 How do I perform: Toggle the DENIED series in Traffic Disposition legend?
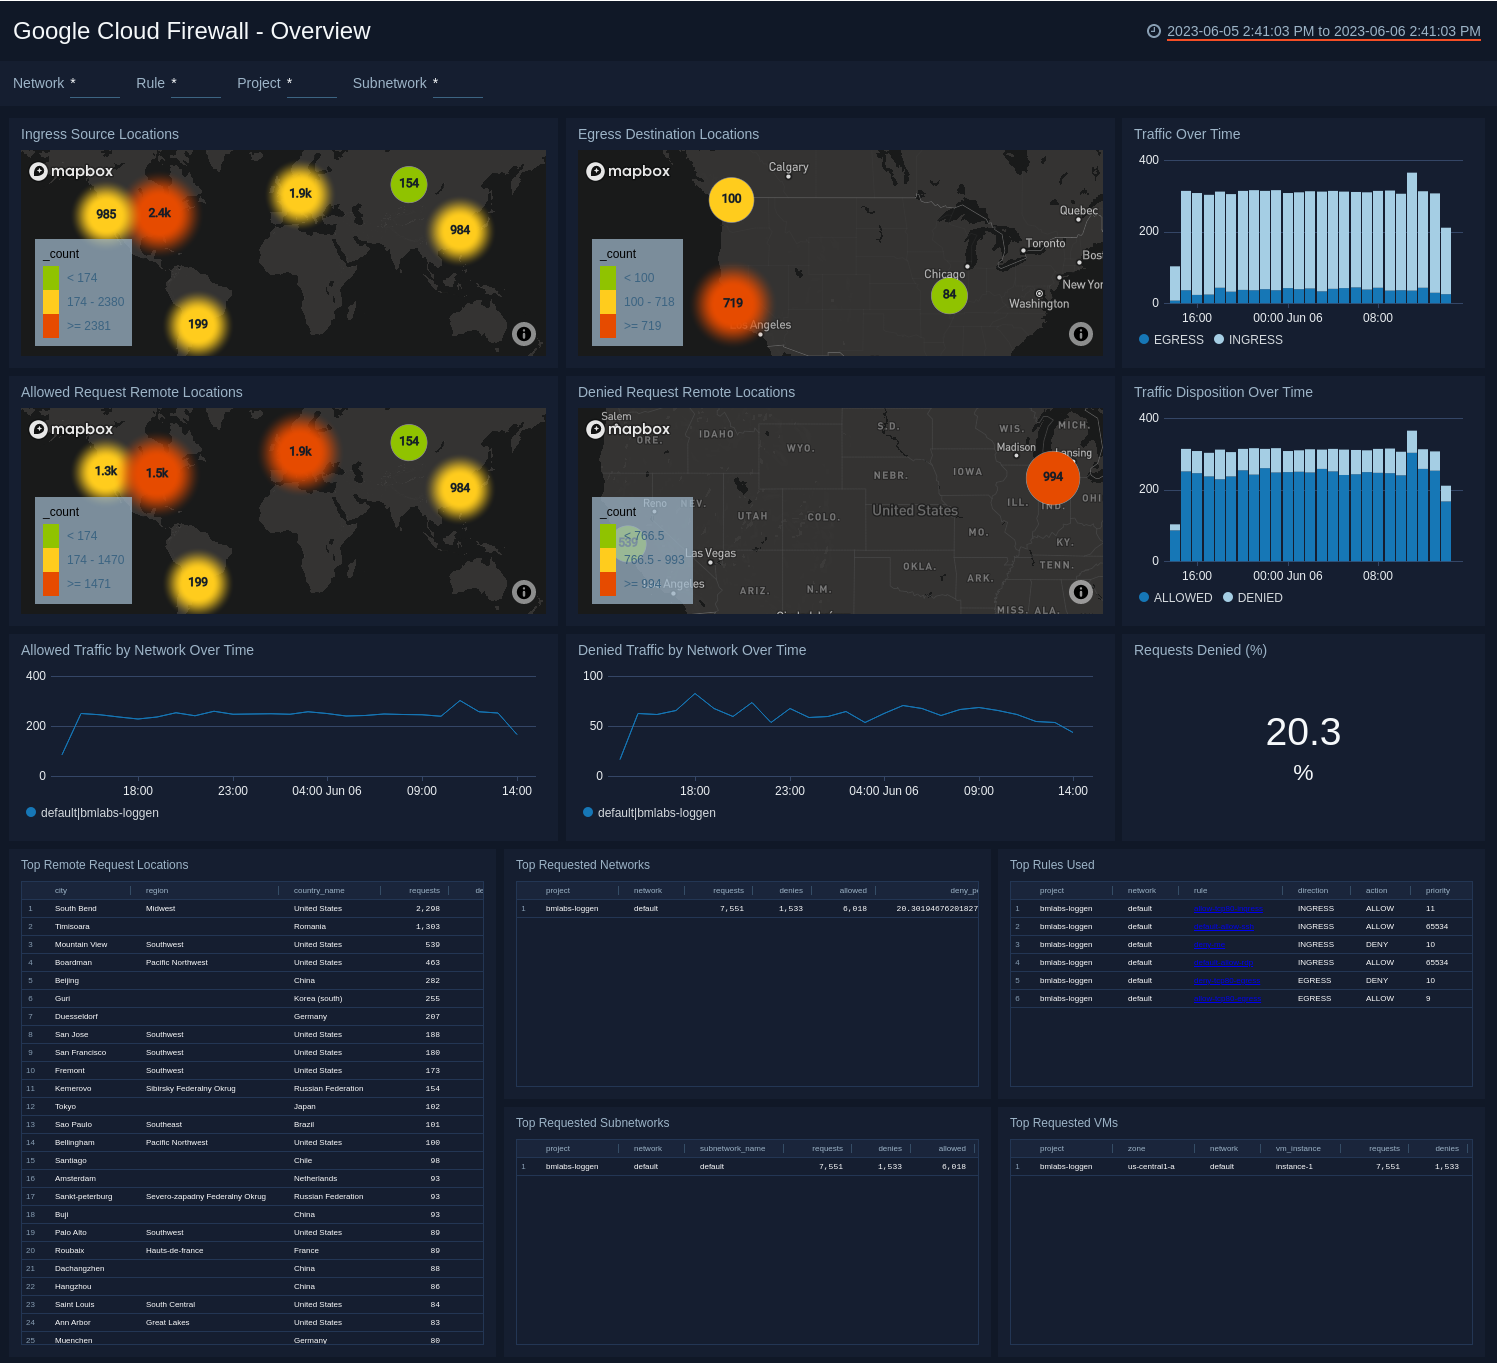(1253, 597)
